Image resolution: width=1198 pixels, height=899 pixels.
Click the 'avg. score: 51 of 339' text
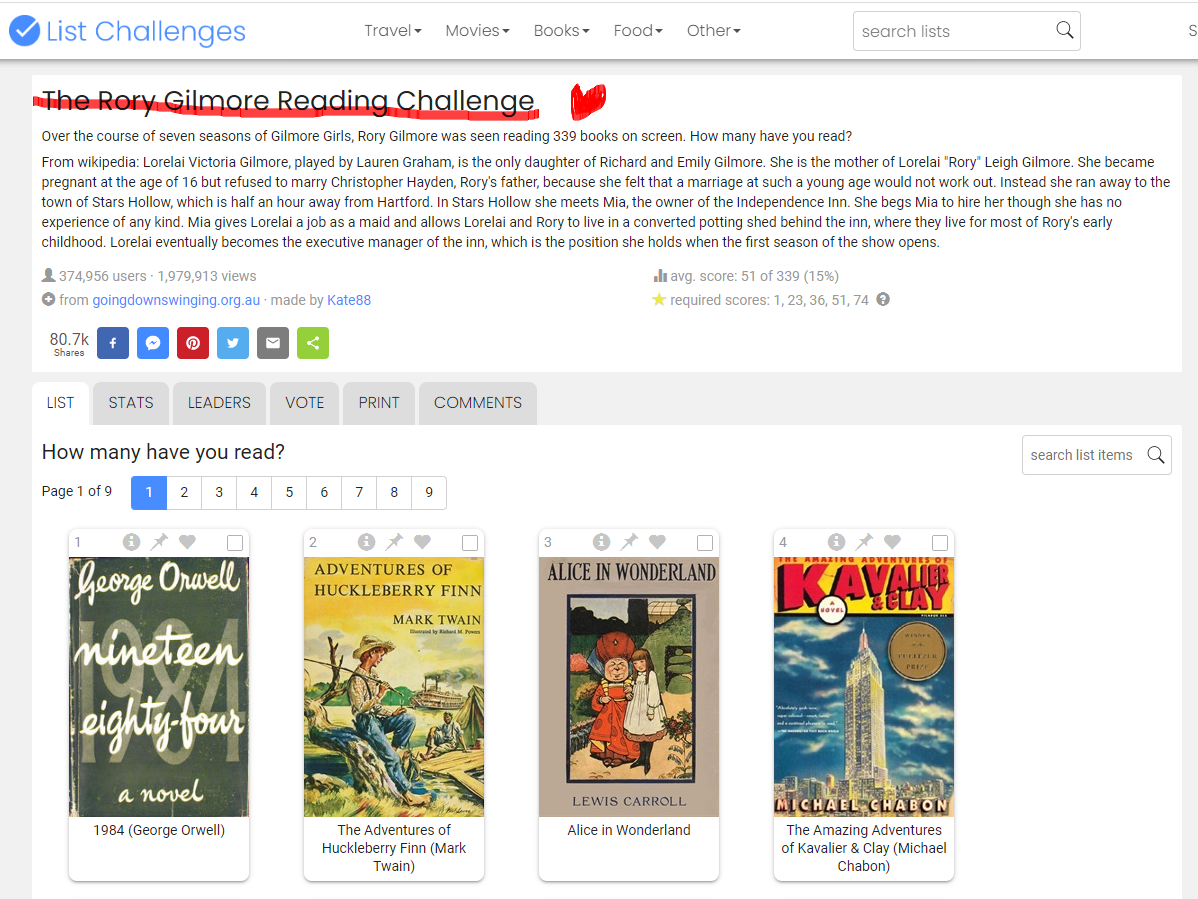coord(754,276)
